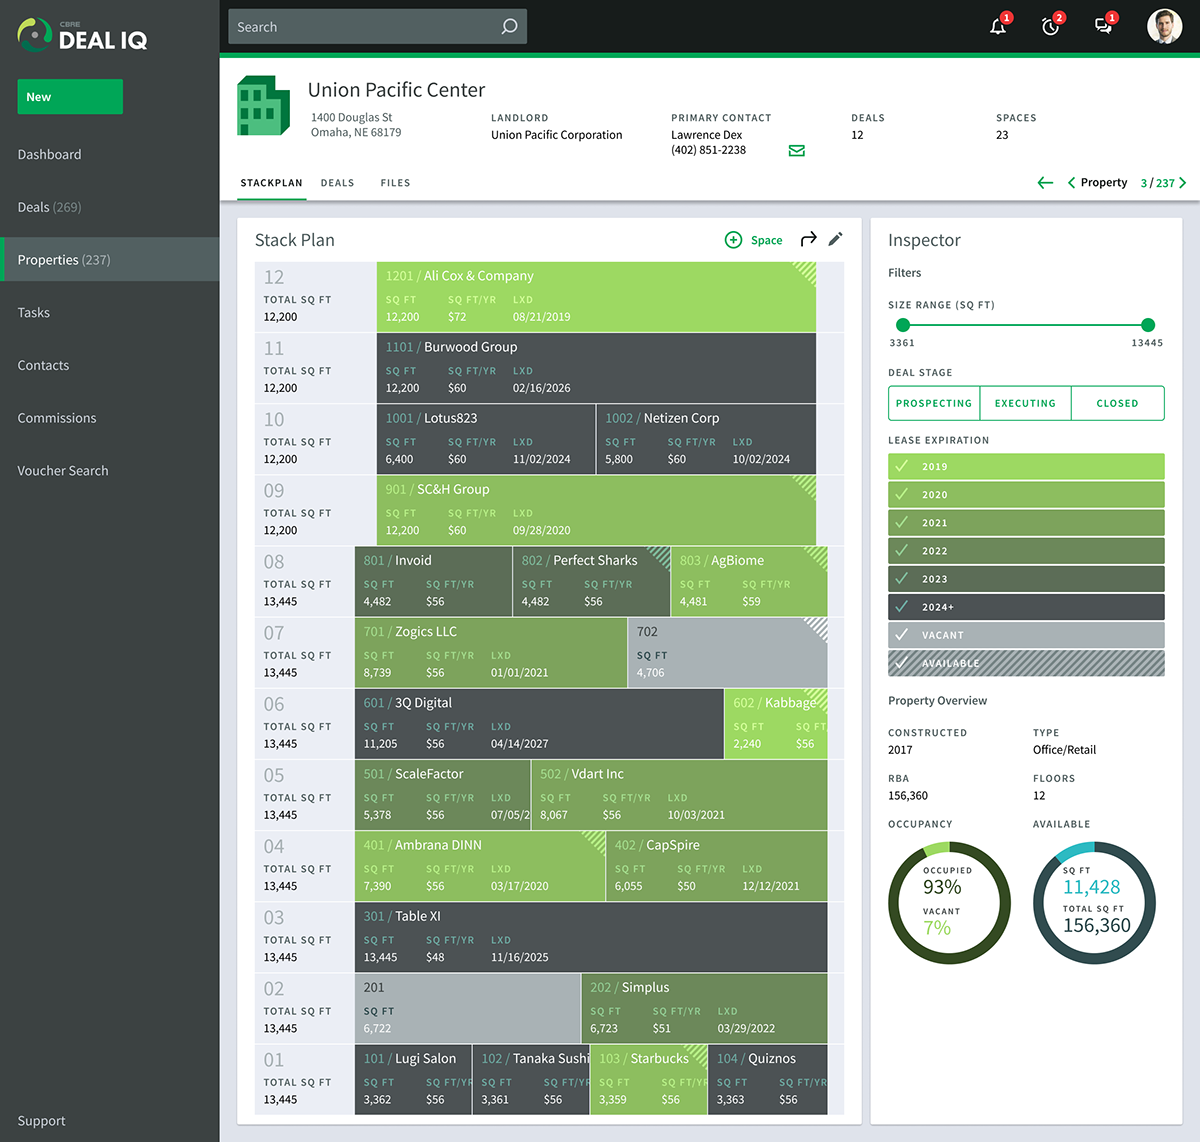Select the maximum size range slider handle
The image size is (1200, 1142).
(x=1148, y=325)
